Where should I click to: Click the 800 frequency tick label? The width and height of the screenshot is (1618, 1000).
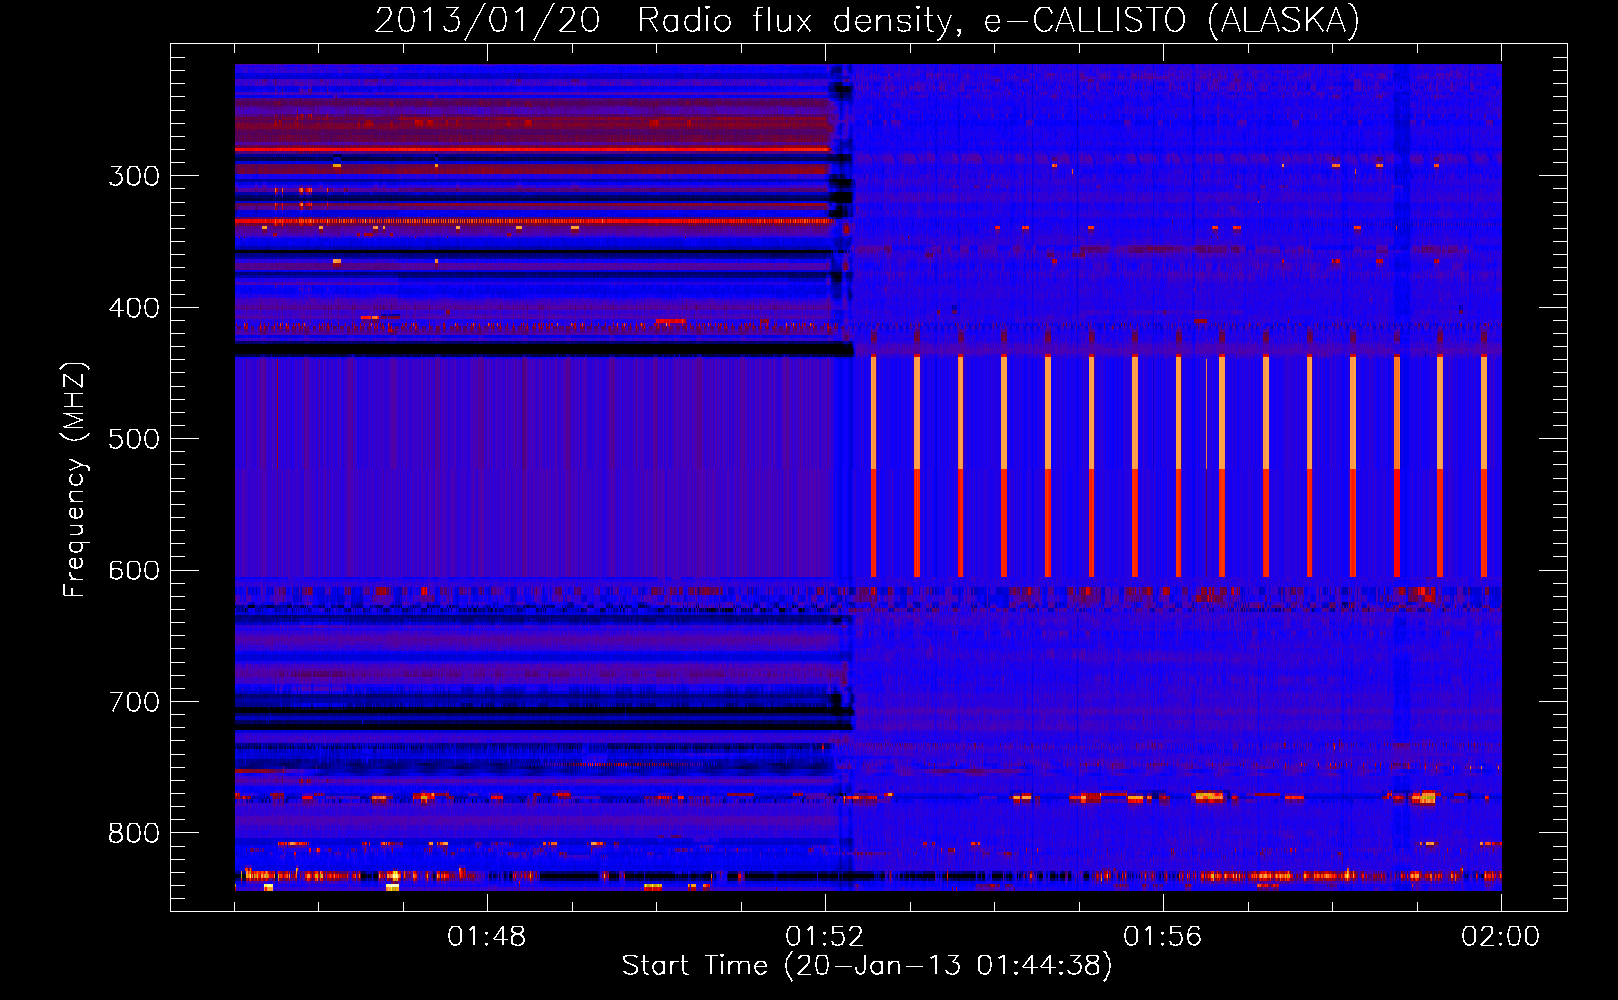pos(134,834)
